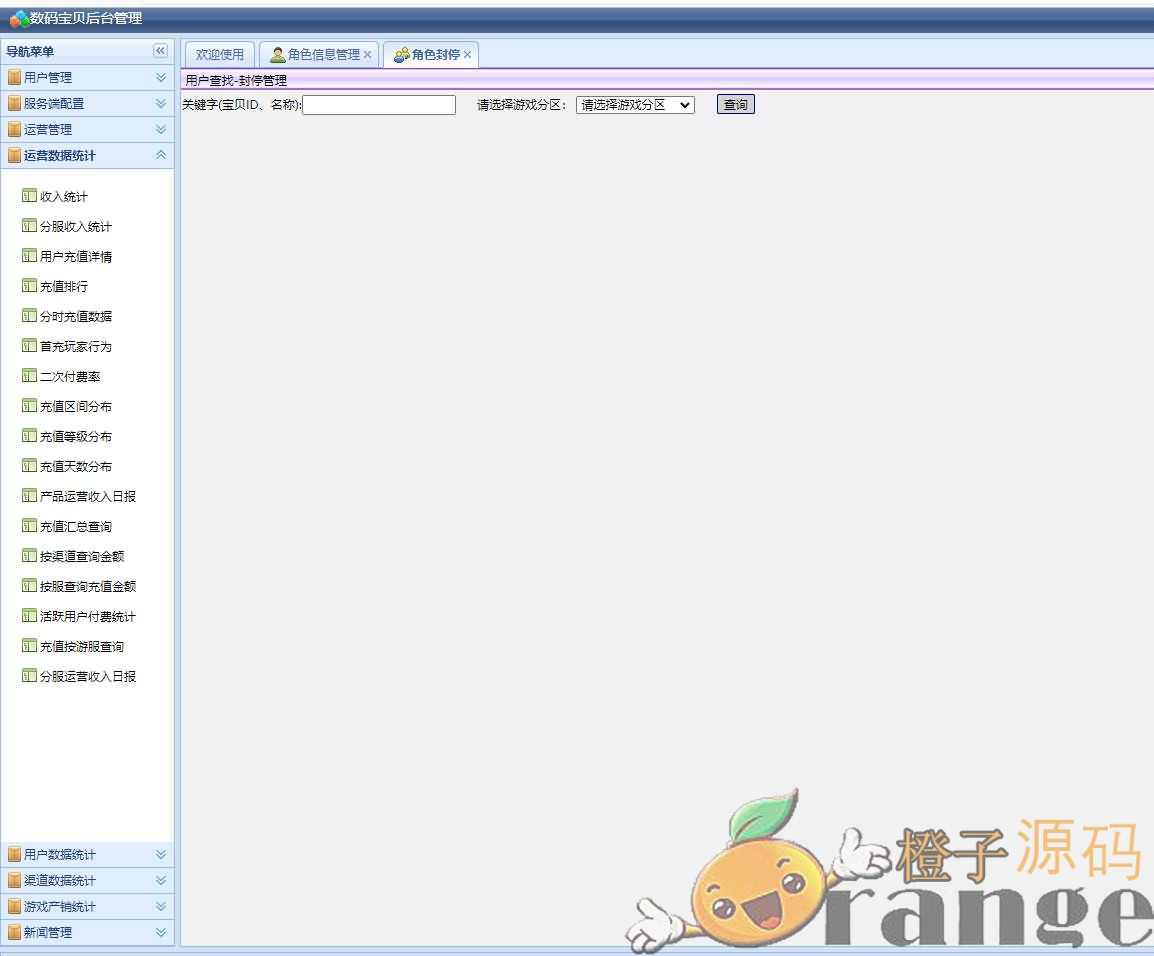Open the 请选择游戏分区 dropdown
1154x956 pixels.
pos(635,105)
